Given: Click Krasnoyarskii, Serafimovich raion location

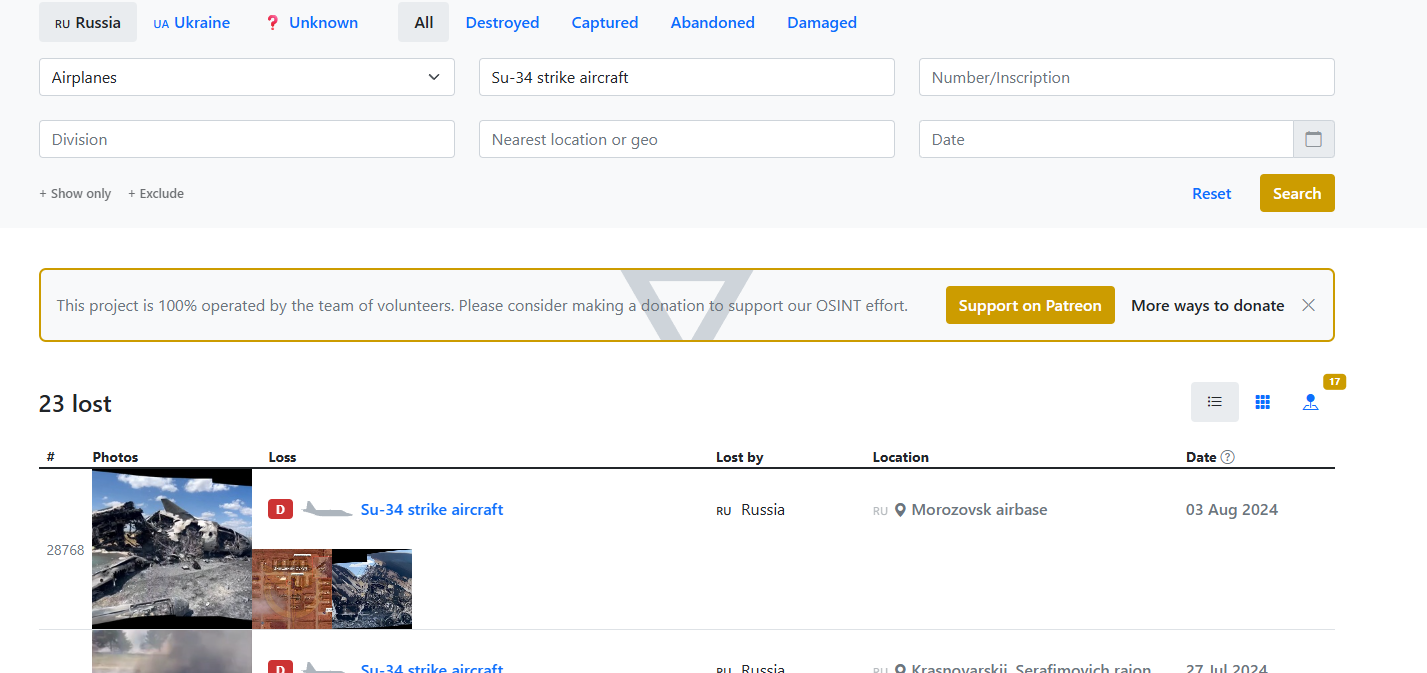Looking at the screenshot, I should tap(1031, 668).
